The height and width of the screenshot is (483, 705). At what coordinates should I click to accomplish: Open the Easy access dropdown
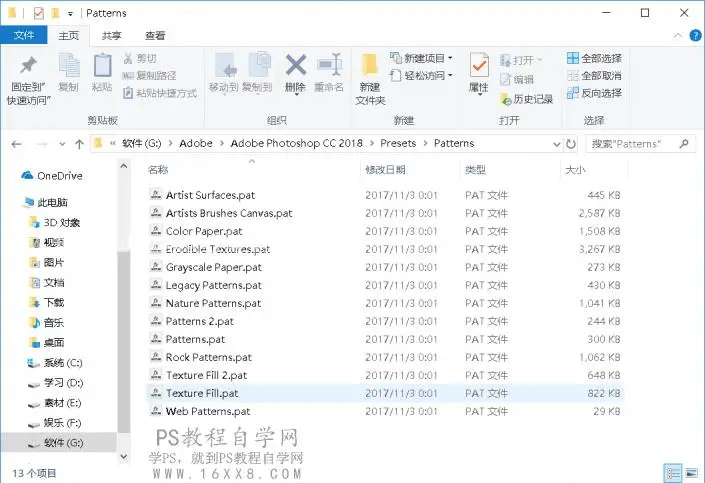click(421, 75)
